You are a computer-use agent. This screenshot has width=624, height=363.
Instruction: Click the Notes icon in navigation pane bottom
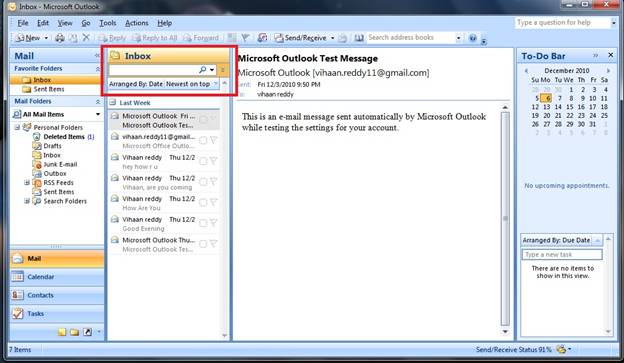click(62, 332)
